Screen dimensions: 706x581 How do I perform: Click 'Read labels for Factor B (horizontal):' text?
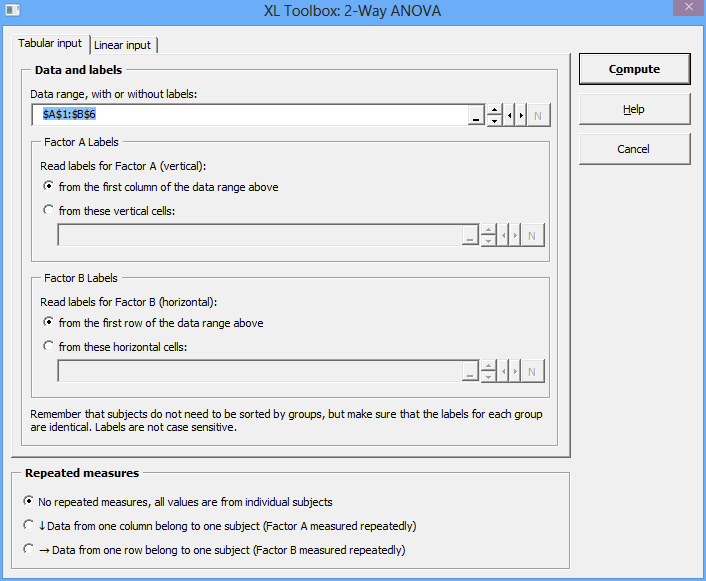(128, 302)
